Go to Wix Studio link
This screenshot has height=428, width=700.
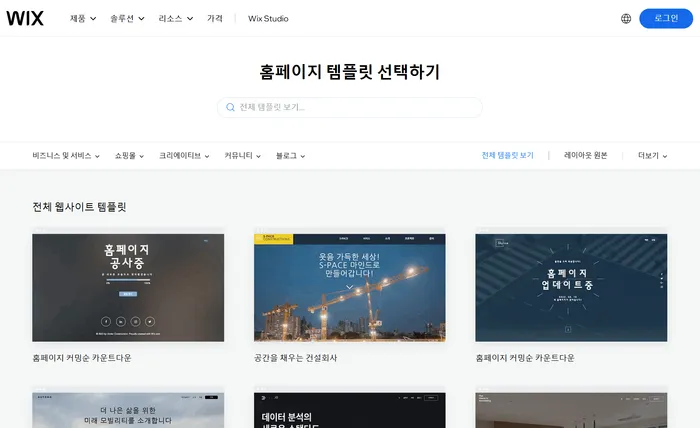[268, 18]
